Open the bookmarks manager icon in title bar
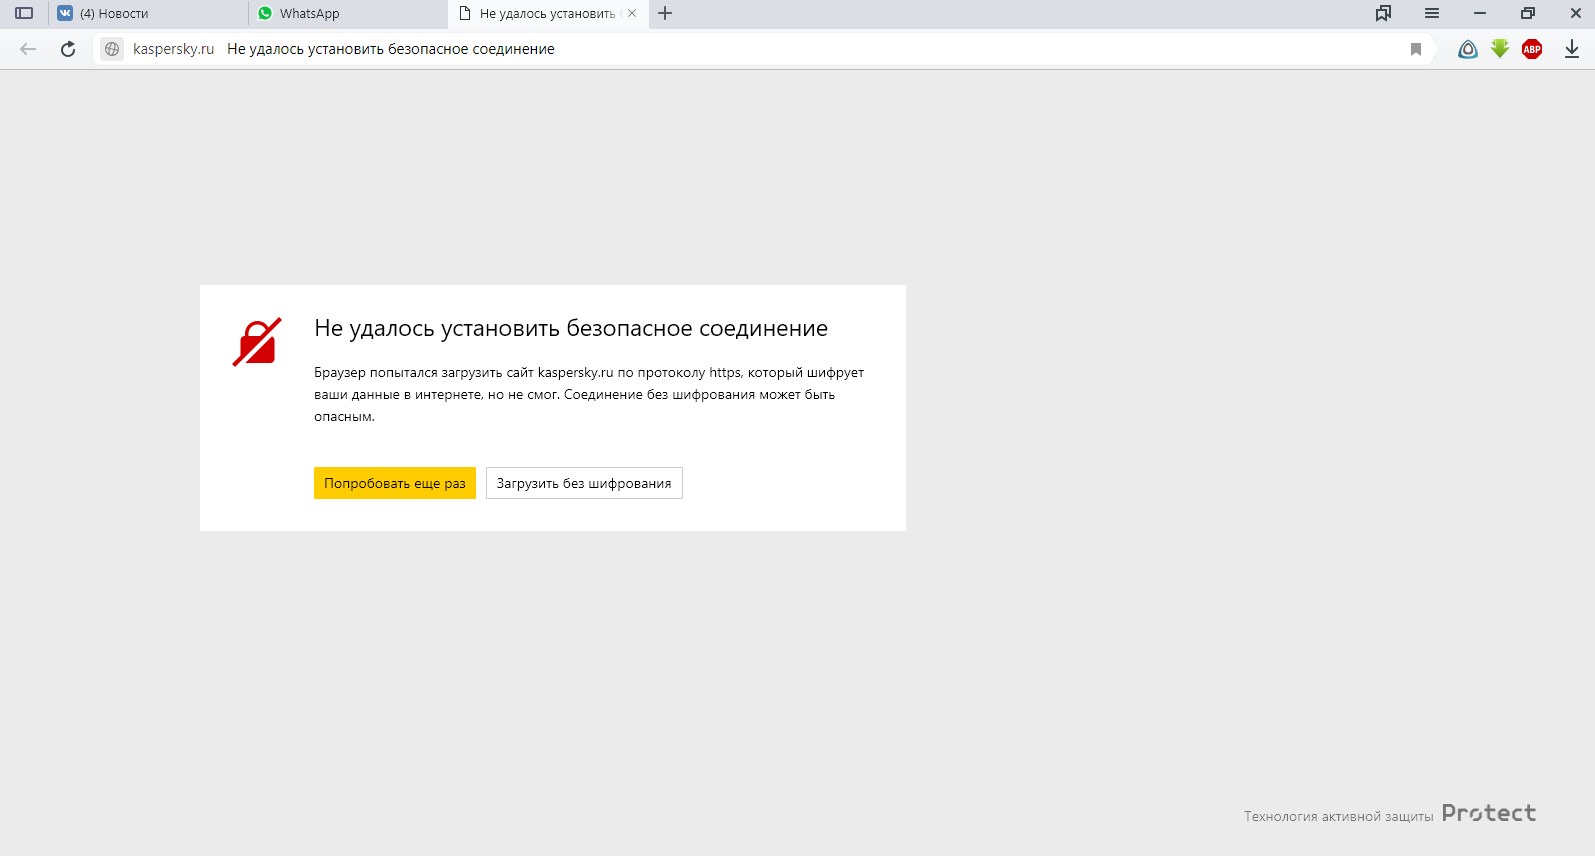Viewport: 1595px width, 856px height. click(1383, 13)
